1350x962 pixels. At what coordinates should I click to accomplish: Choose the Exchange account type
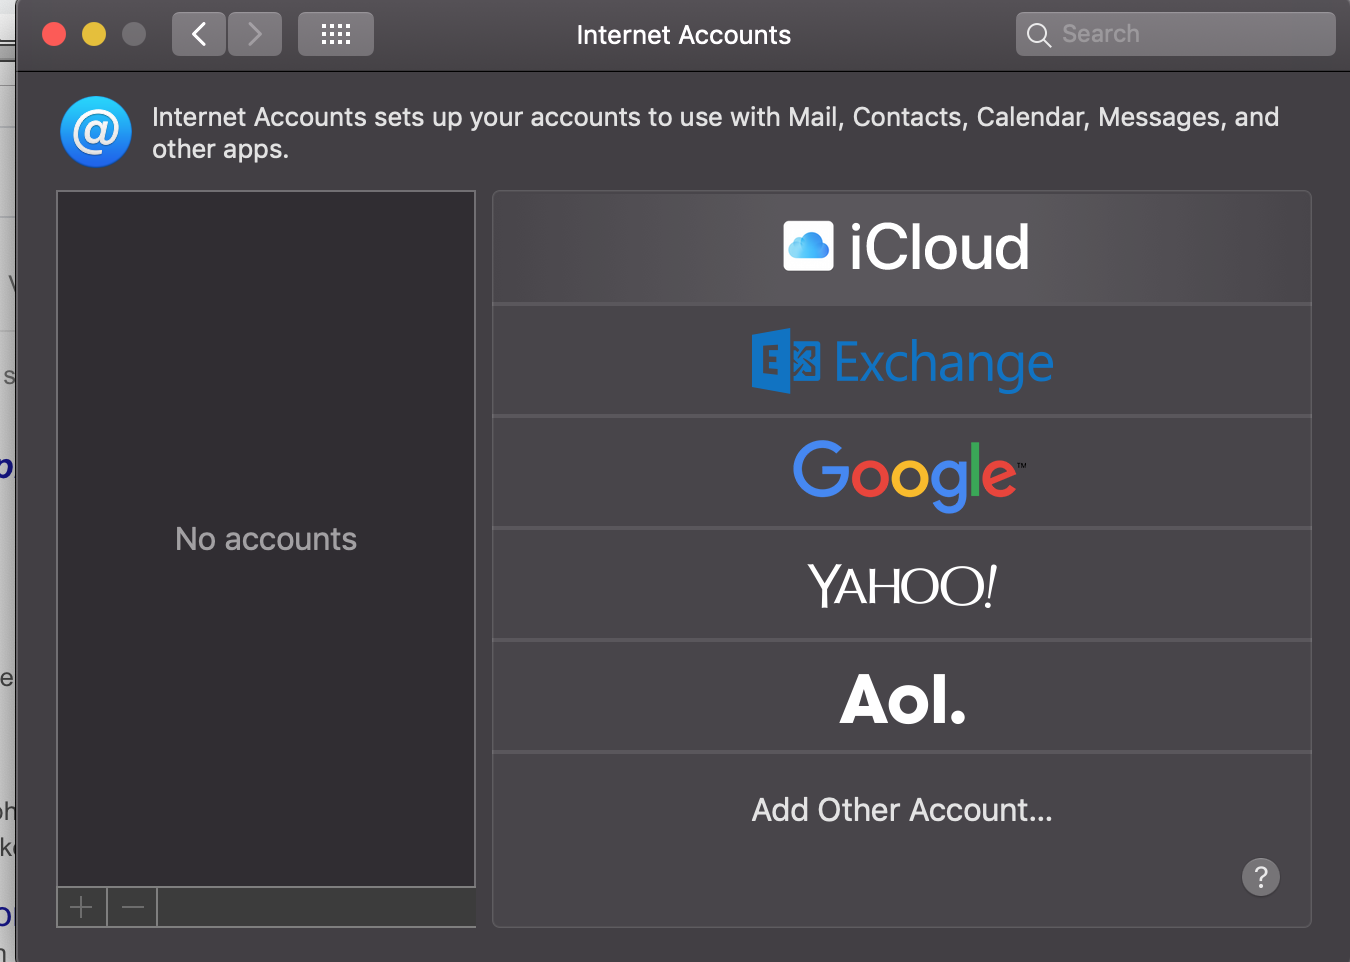pos(902,362)
